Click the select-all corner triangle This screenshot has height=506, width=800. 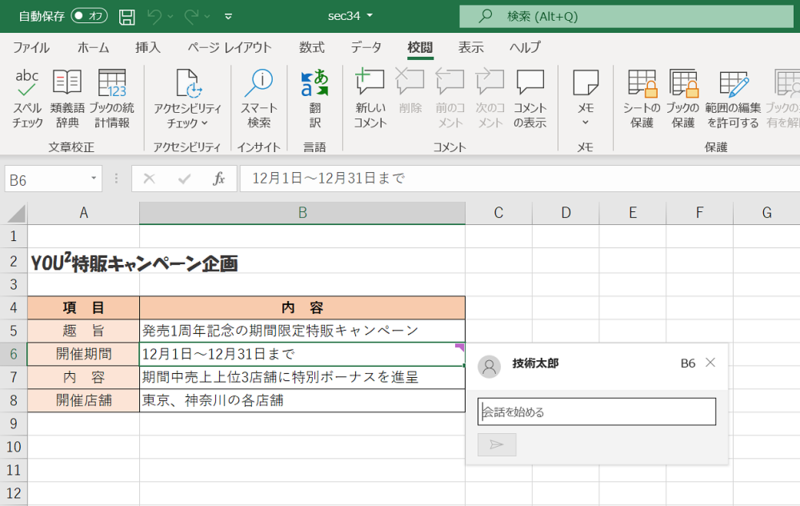15,213
